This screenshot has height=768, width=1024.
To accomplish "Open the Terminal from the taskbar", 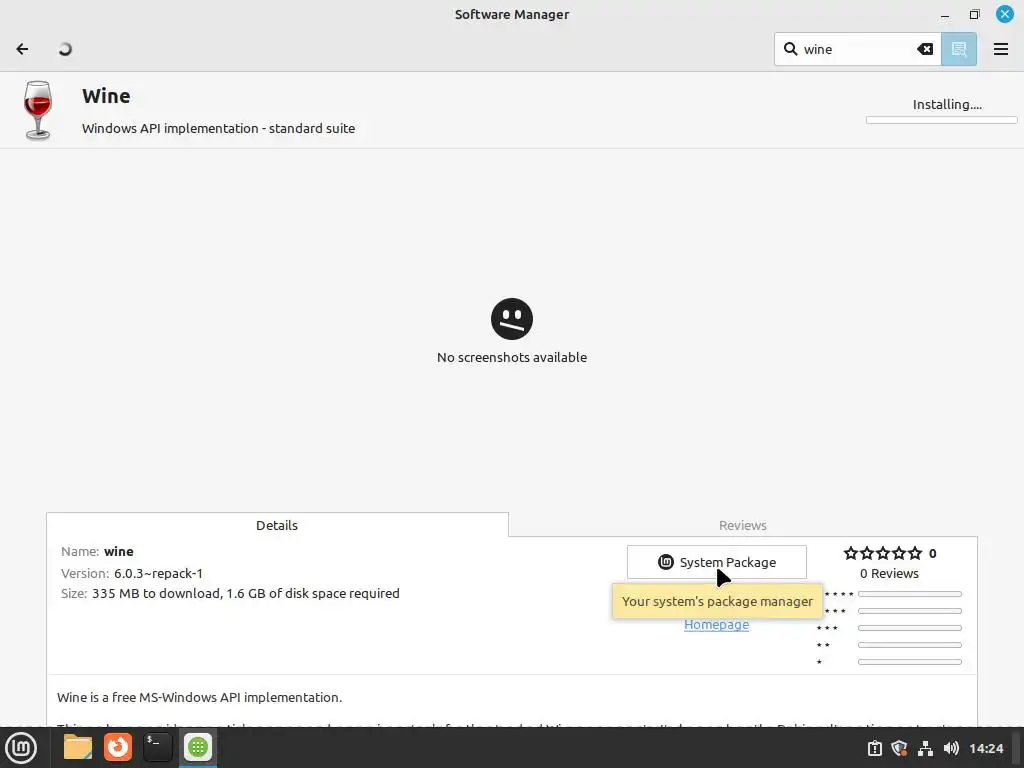I will point(157,747).
